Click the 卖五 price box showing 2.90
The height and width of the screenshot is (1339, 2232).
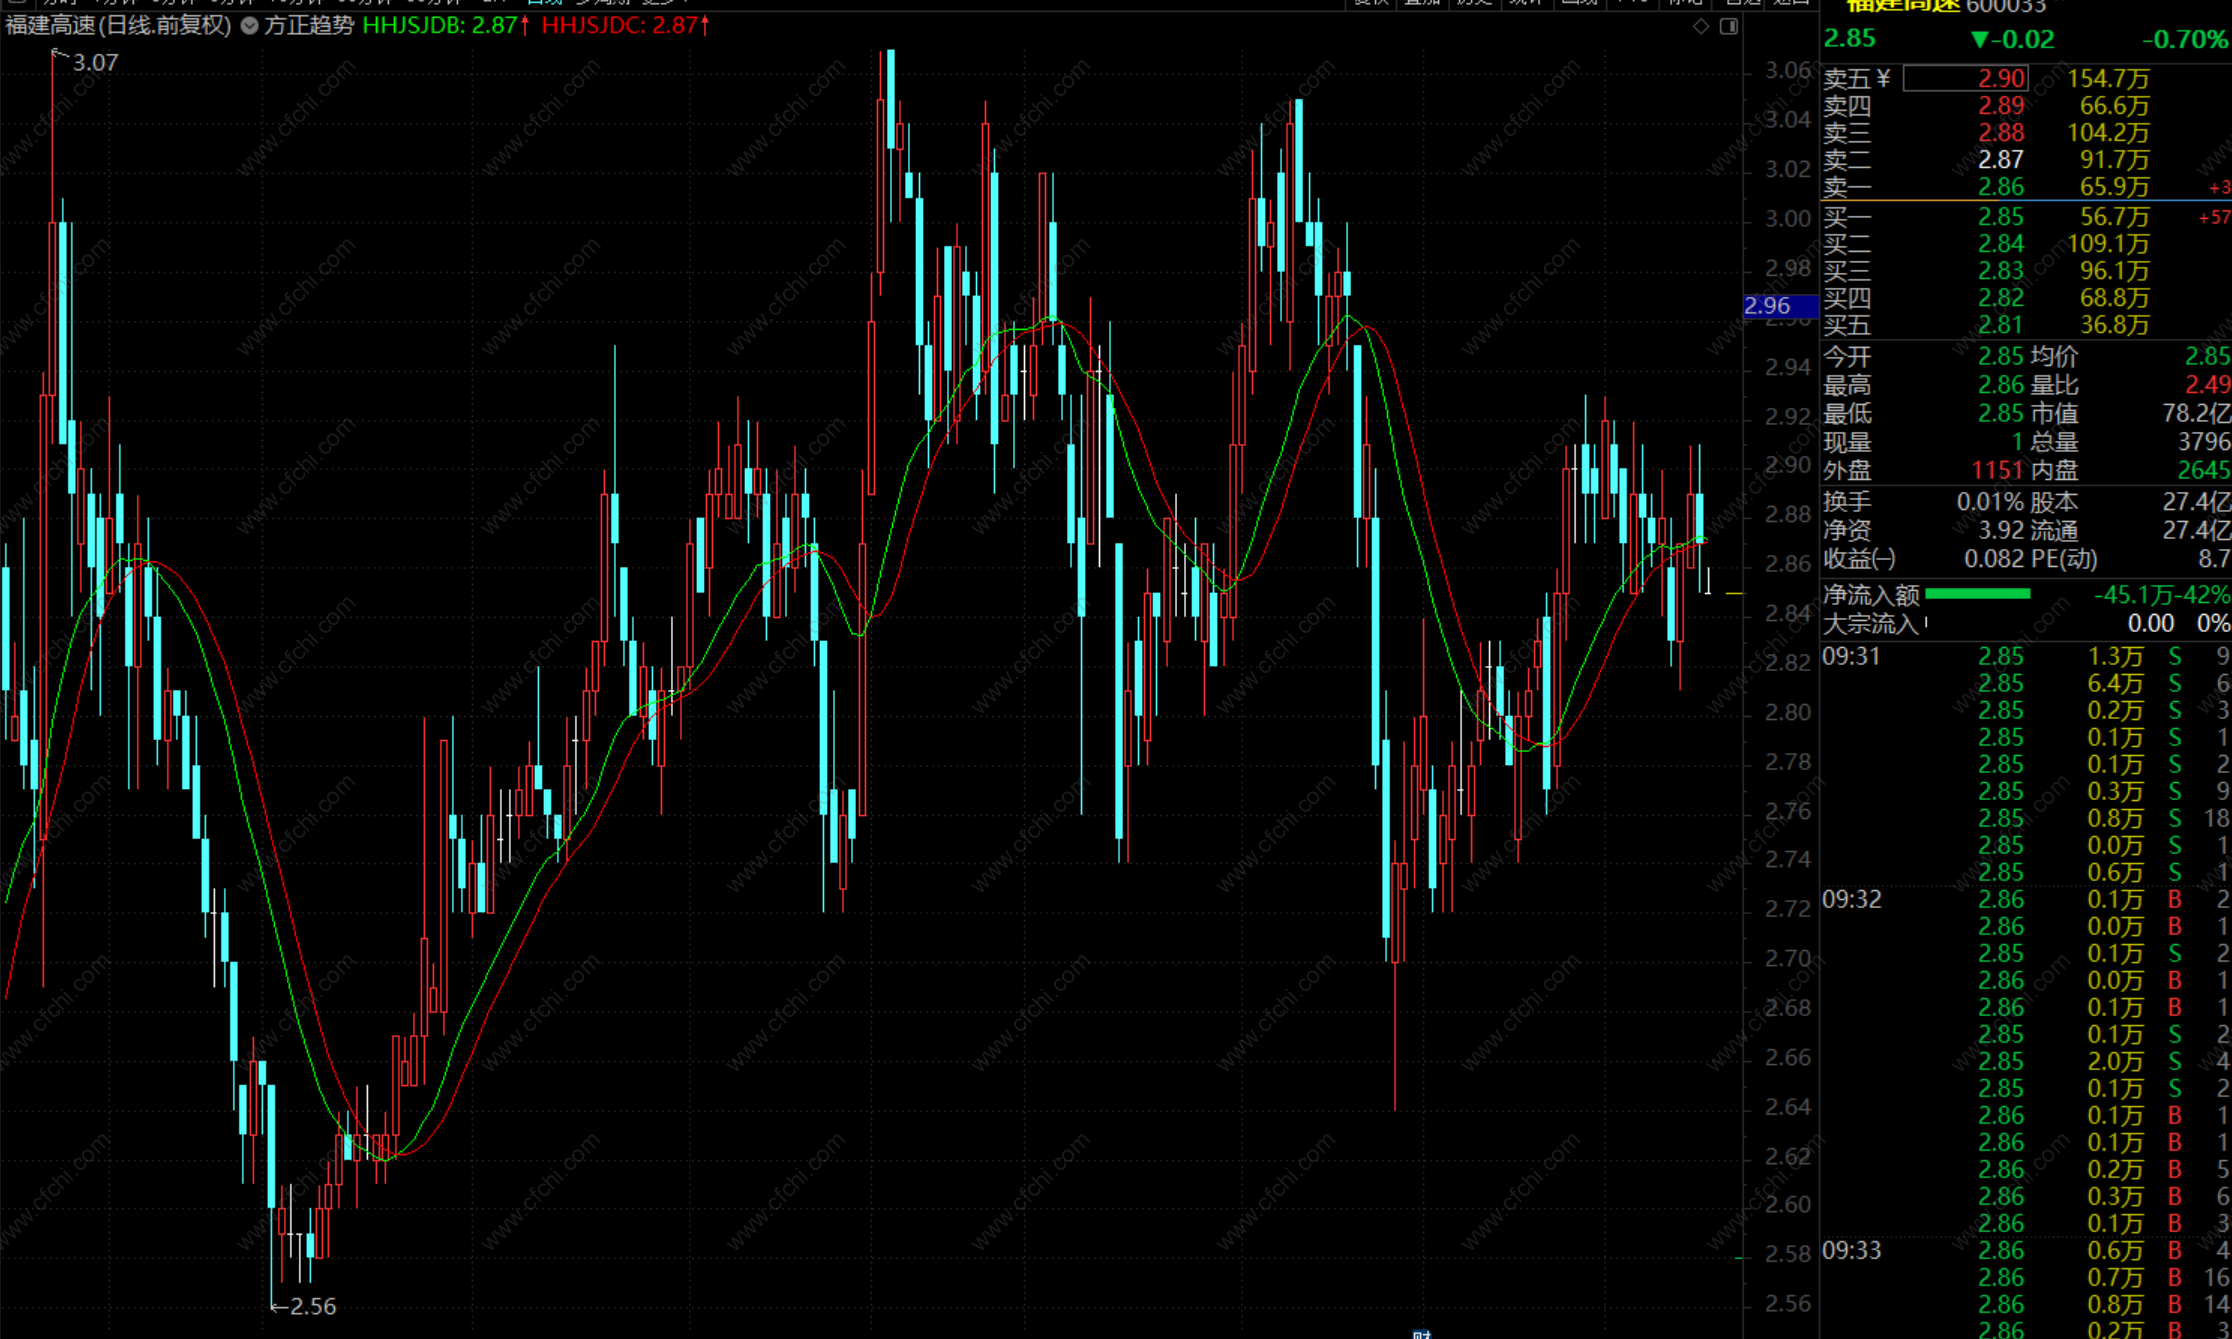tap(1965, 78)
